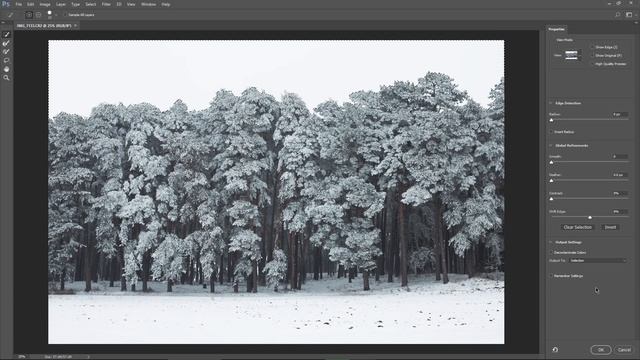Toggle Show Edge checkbox
The width and height of the screenshot is (640, 360).
coord(593,47)
